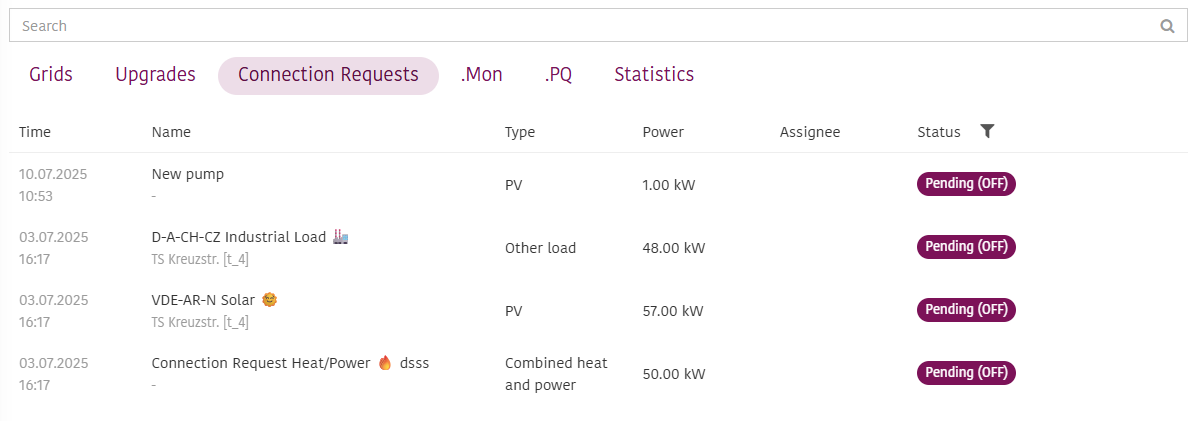Click TS Kreuzstr. [t_4] under Industrial Load

(x=200, y=260)
